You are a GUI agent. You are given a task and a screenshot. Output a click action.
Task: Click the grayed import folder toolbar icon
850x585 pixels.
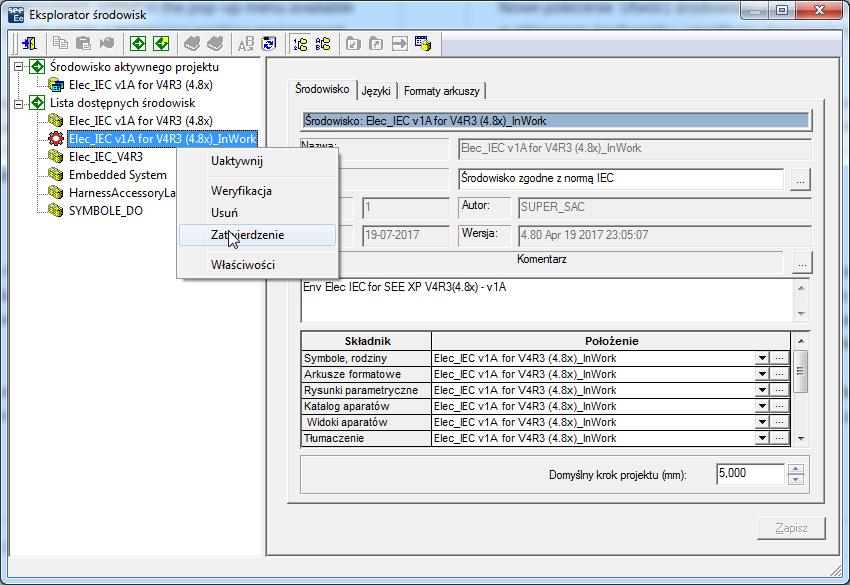[353, 43]
